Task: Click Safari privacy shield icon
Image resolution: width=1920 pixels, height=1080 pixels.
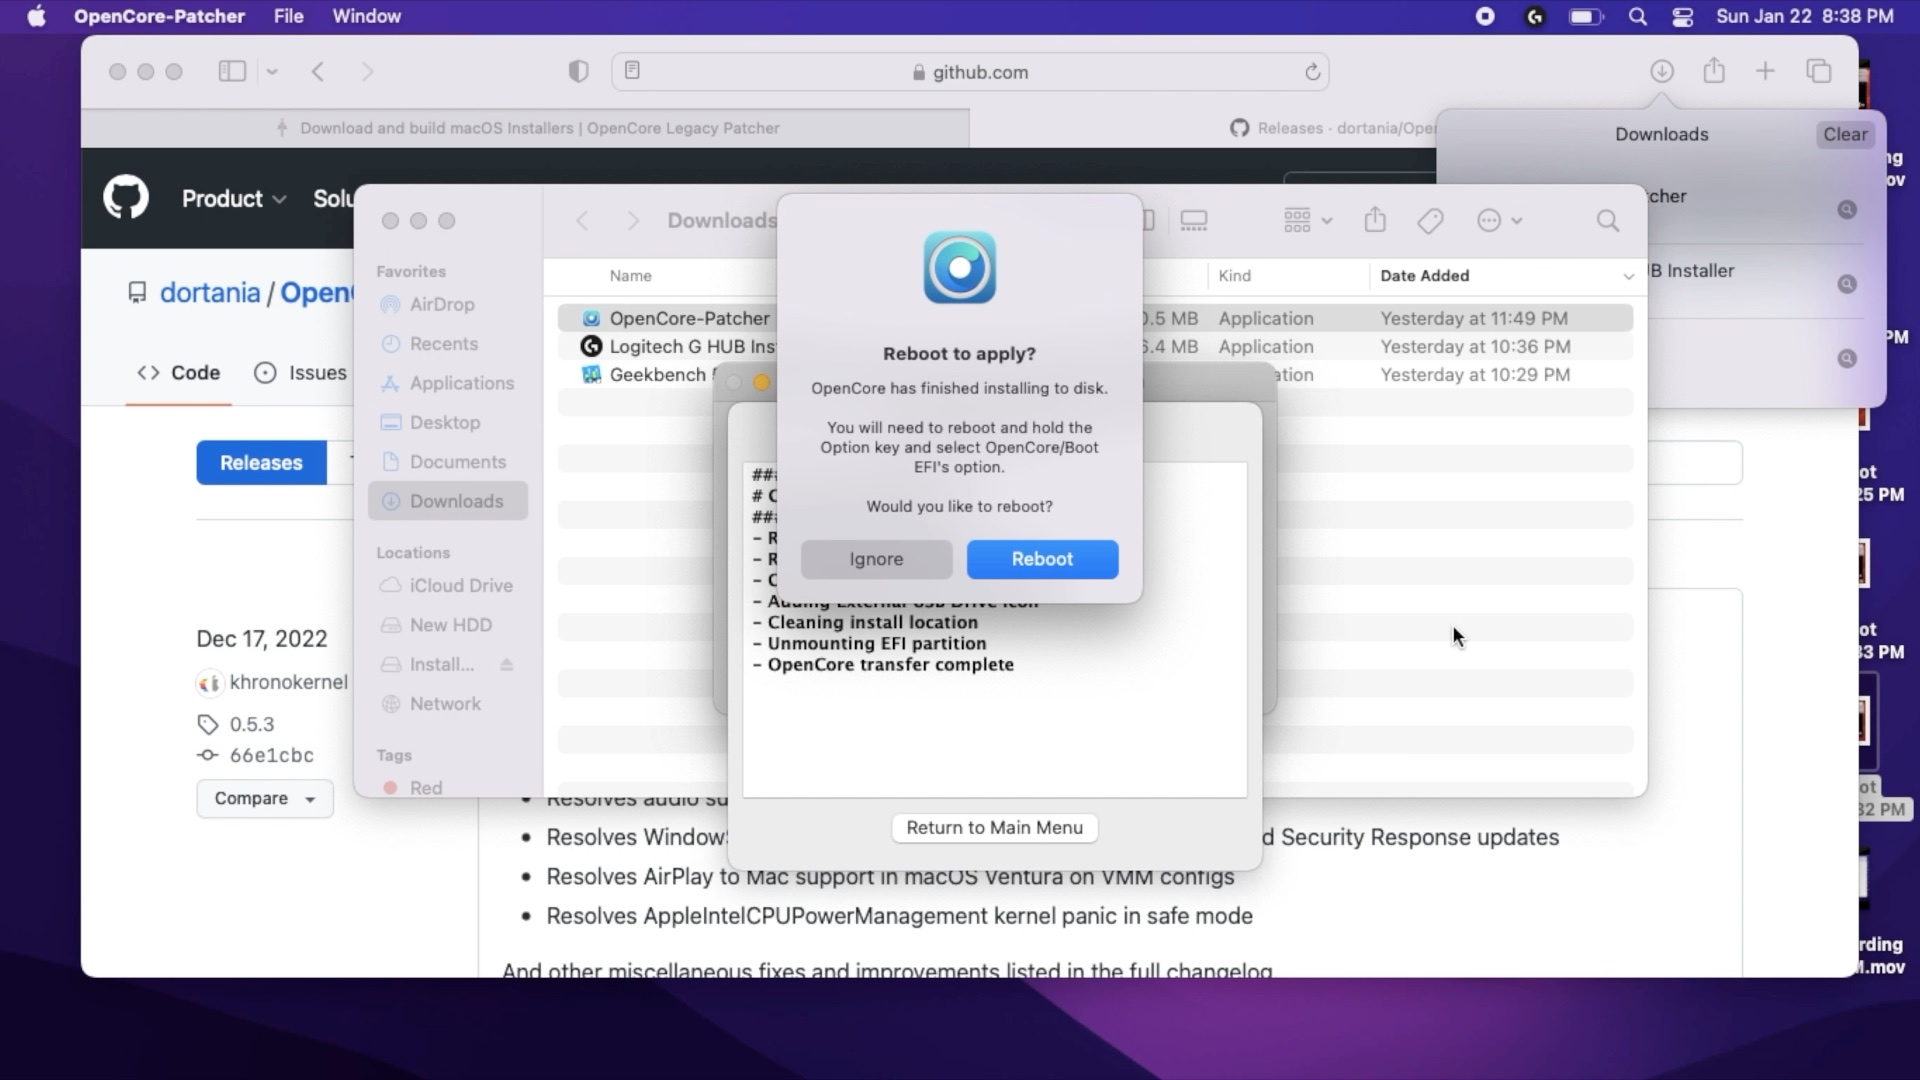Action: (578, 71)
